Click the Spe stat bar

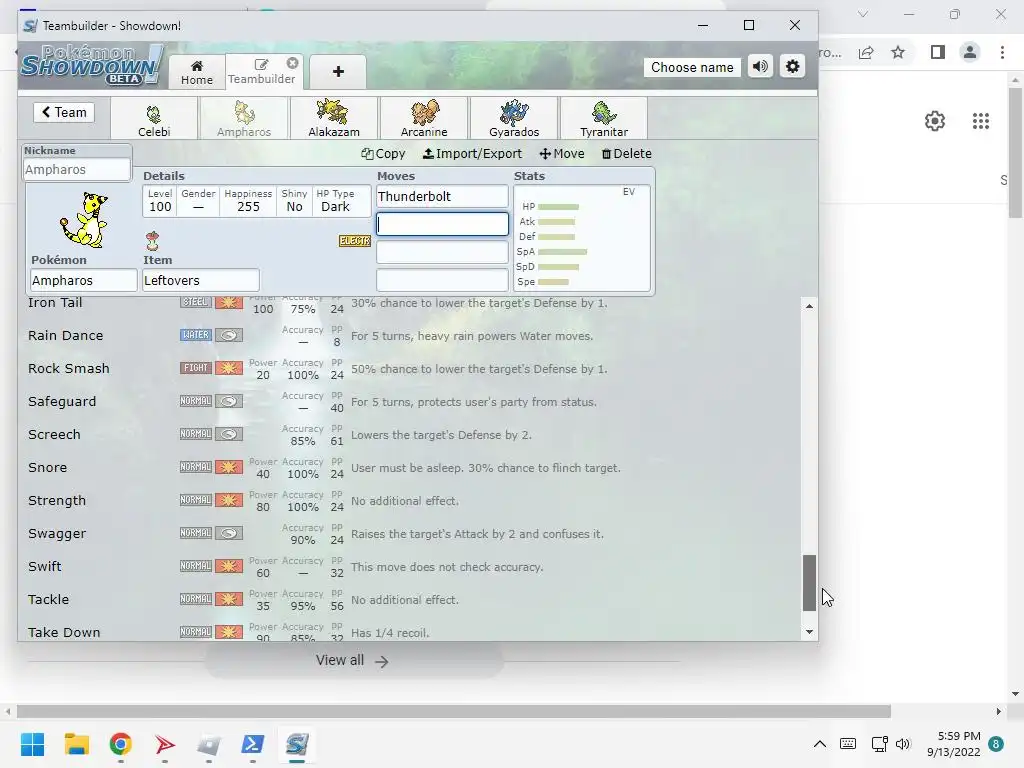click(x=553, y=281)
